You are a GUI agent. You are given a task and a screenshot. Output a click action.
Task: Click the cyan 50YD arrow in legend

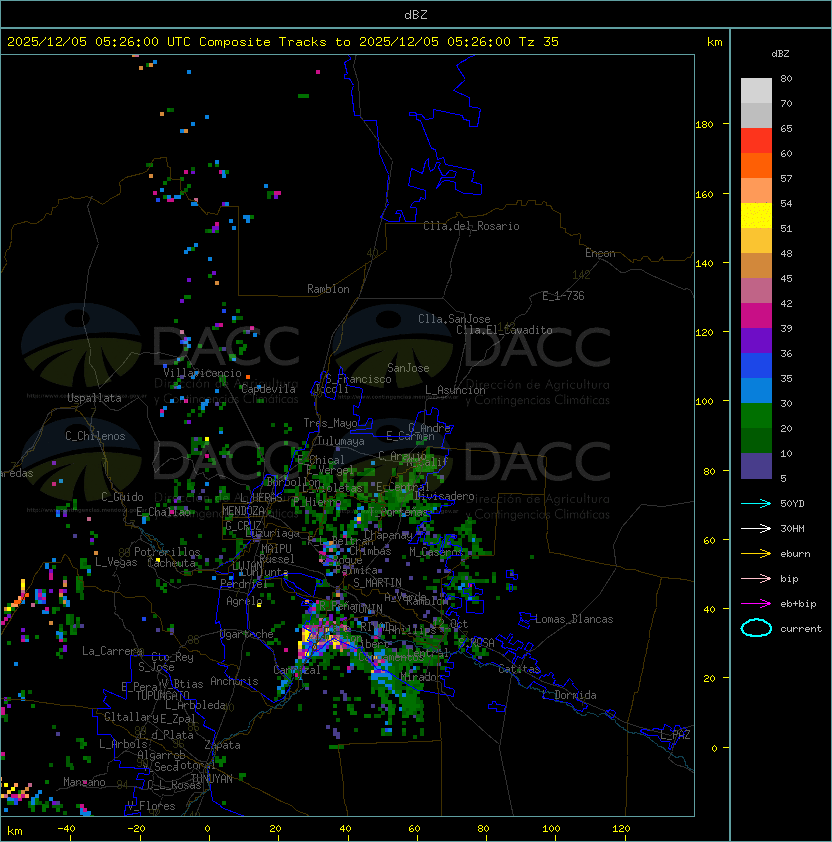click(x=756, y=503)
